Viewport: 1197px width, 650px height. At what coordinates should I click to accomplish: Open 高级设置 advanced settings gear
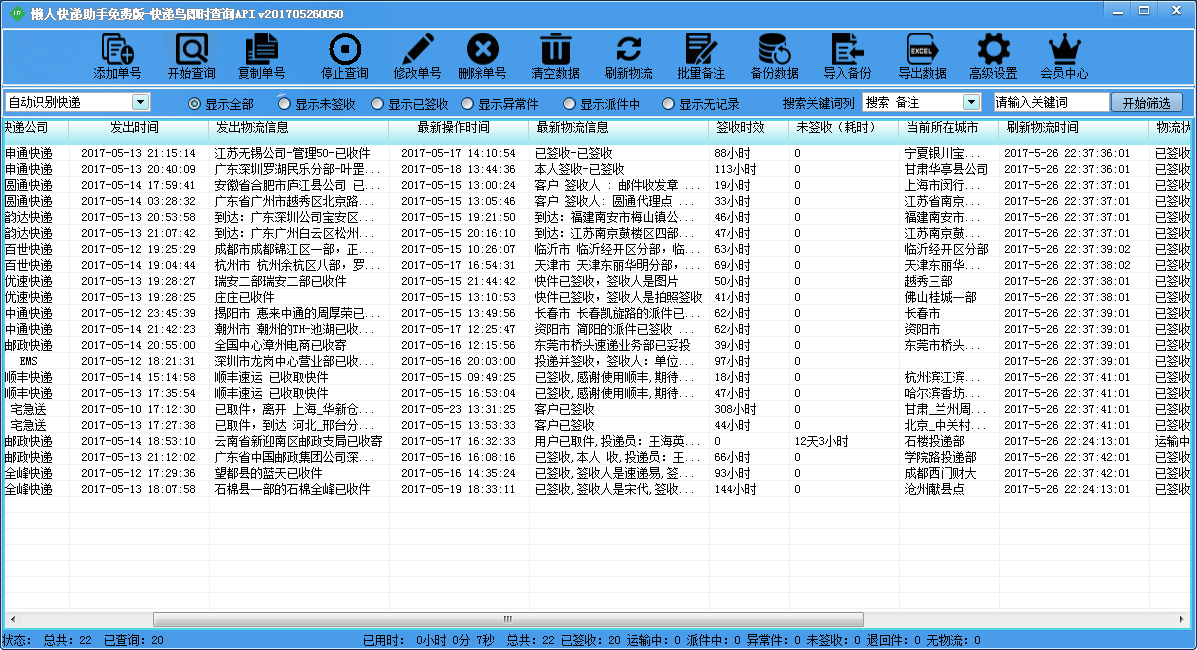992,57
